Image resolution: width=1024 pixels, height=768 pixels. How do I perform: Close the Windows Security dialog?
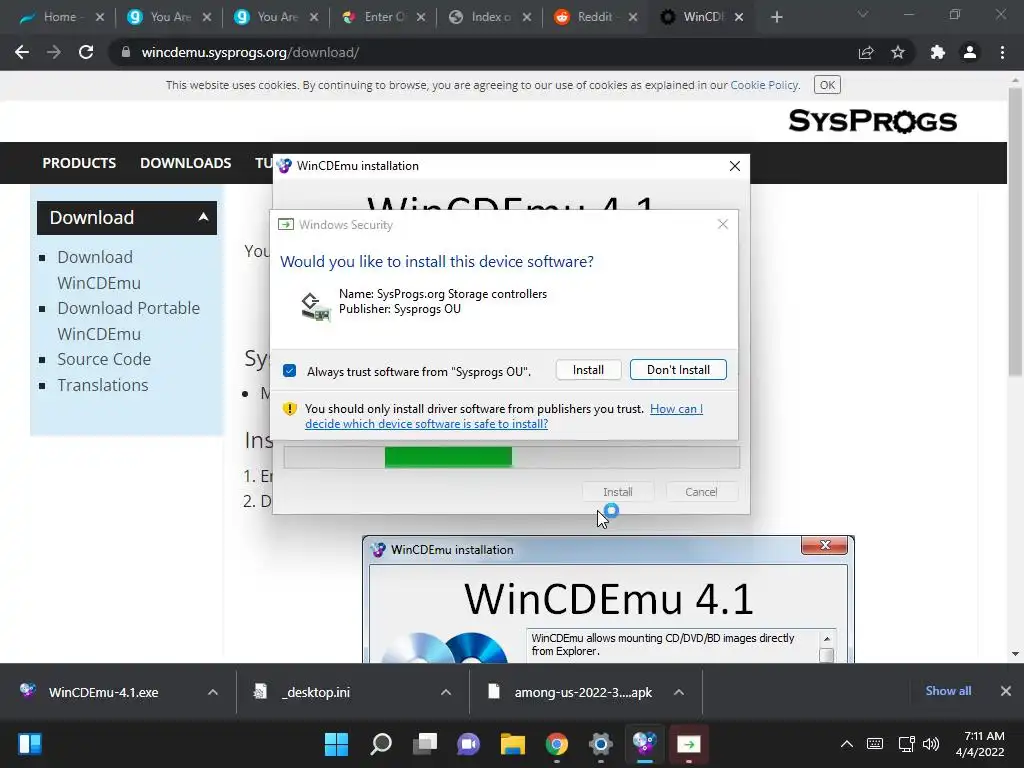click(722, 224)
